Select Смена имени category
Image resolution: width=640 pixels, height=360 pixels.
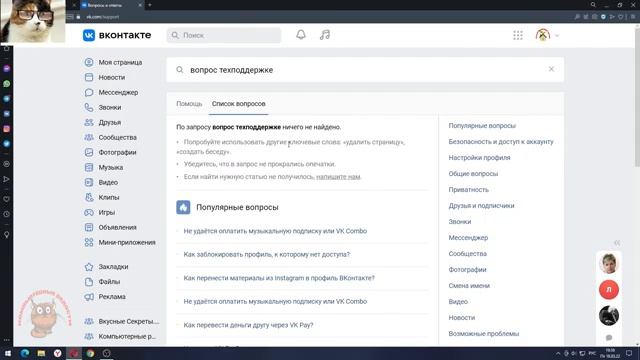point(469,286)
